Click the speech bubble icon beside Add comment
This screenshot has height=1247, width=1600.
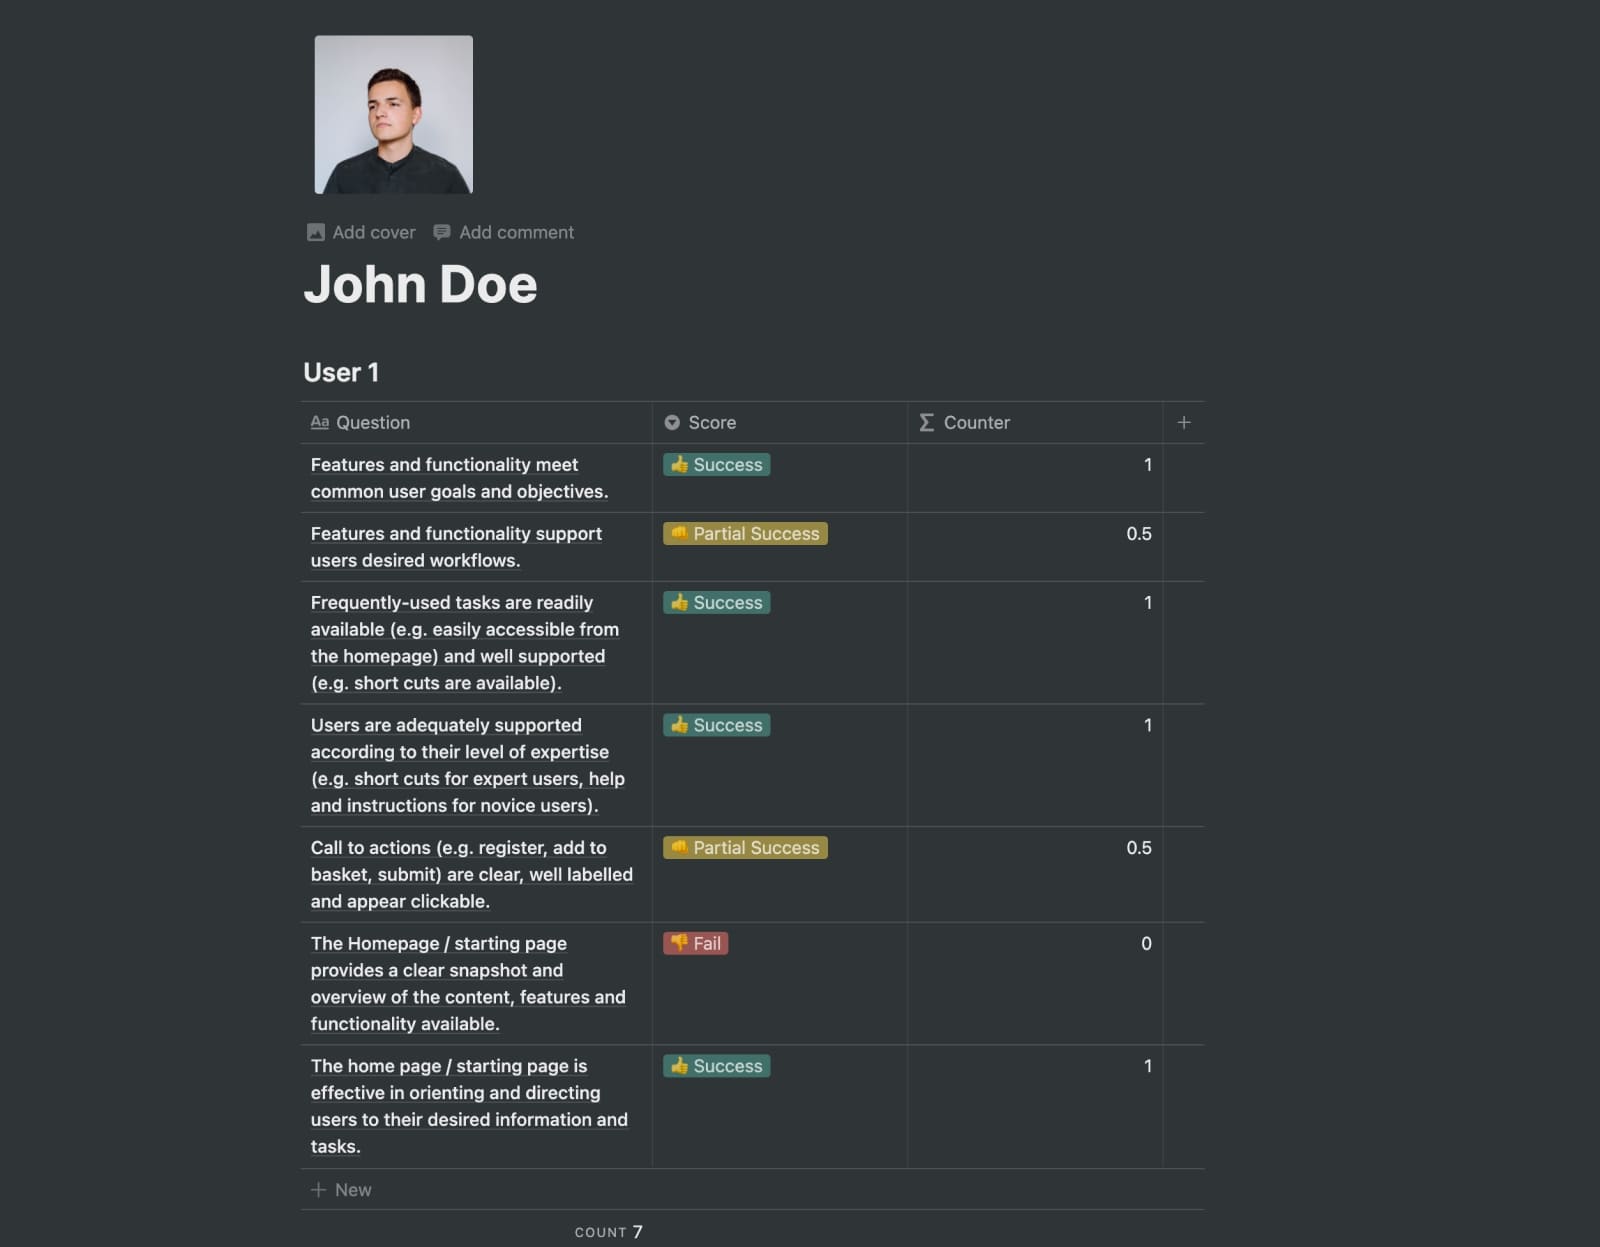pos(441,232)
